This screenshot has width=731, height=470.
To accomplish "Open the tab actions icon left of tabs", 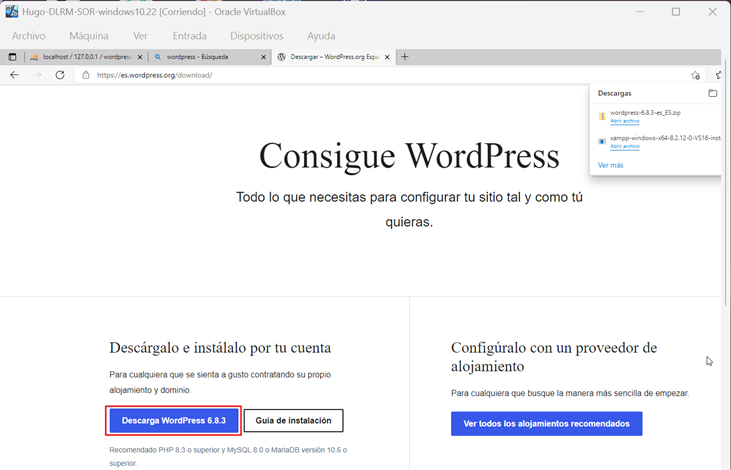I will 13,57.
